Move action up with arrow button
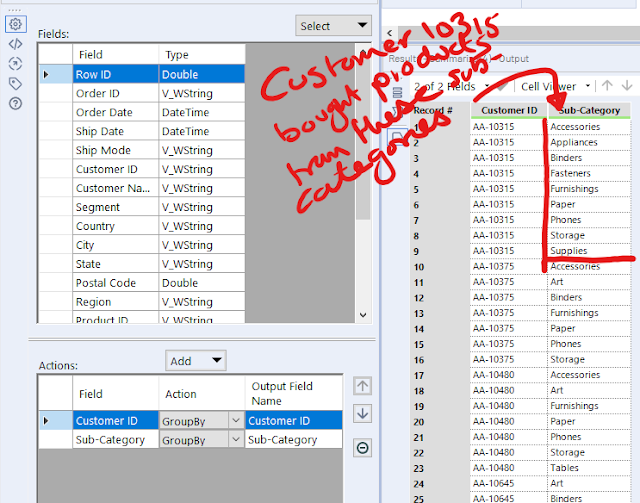Screen dimensions: 640x503 click(362, 386)
